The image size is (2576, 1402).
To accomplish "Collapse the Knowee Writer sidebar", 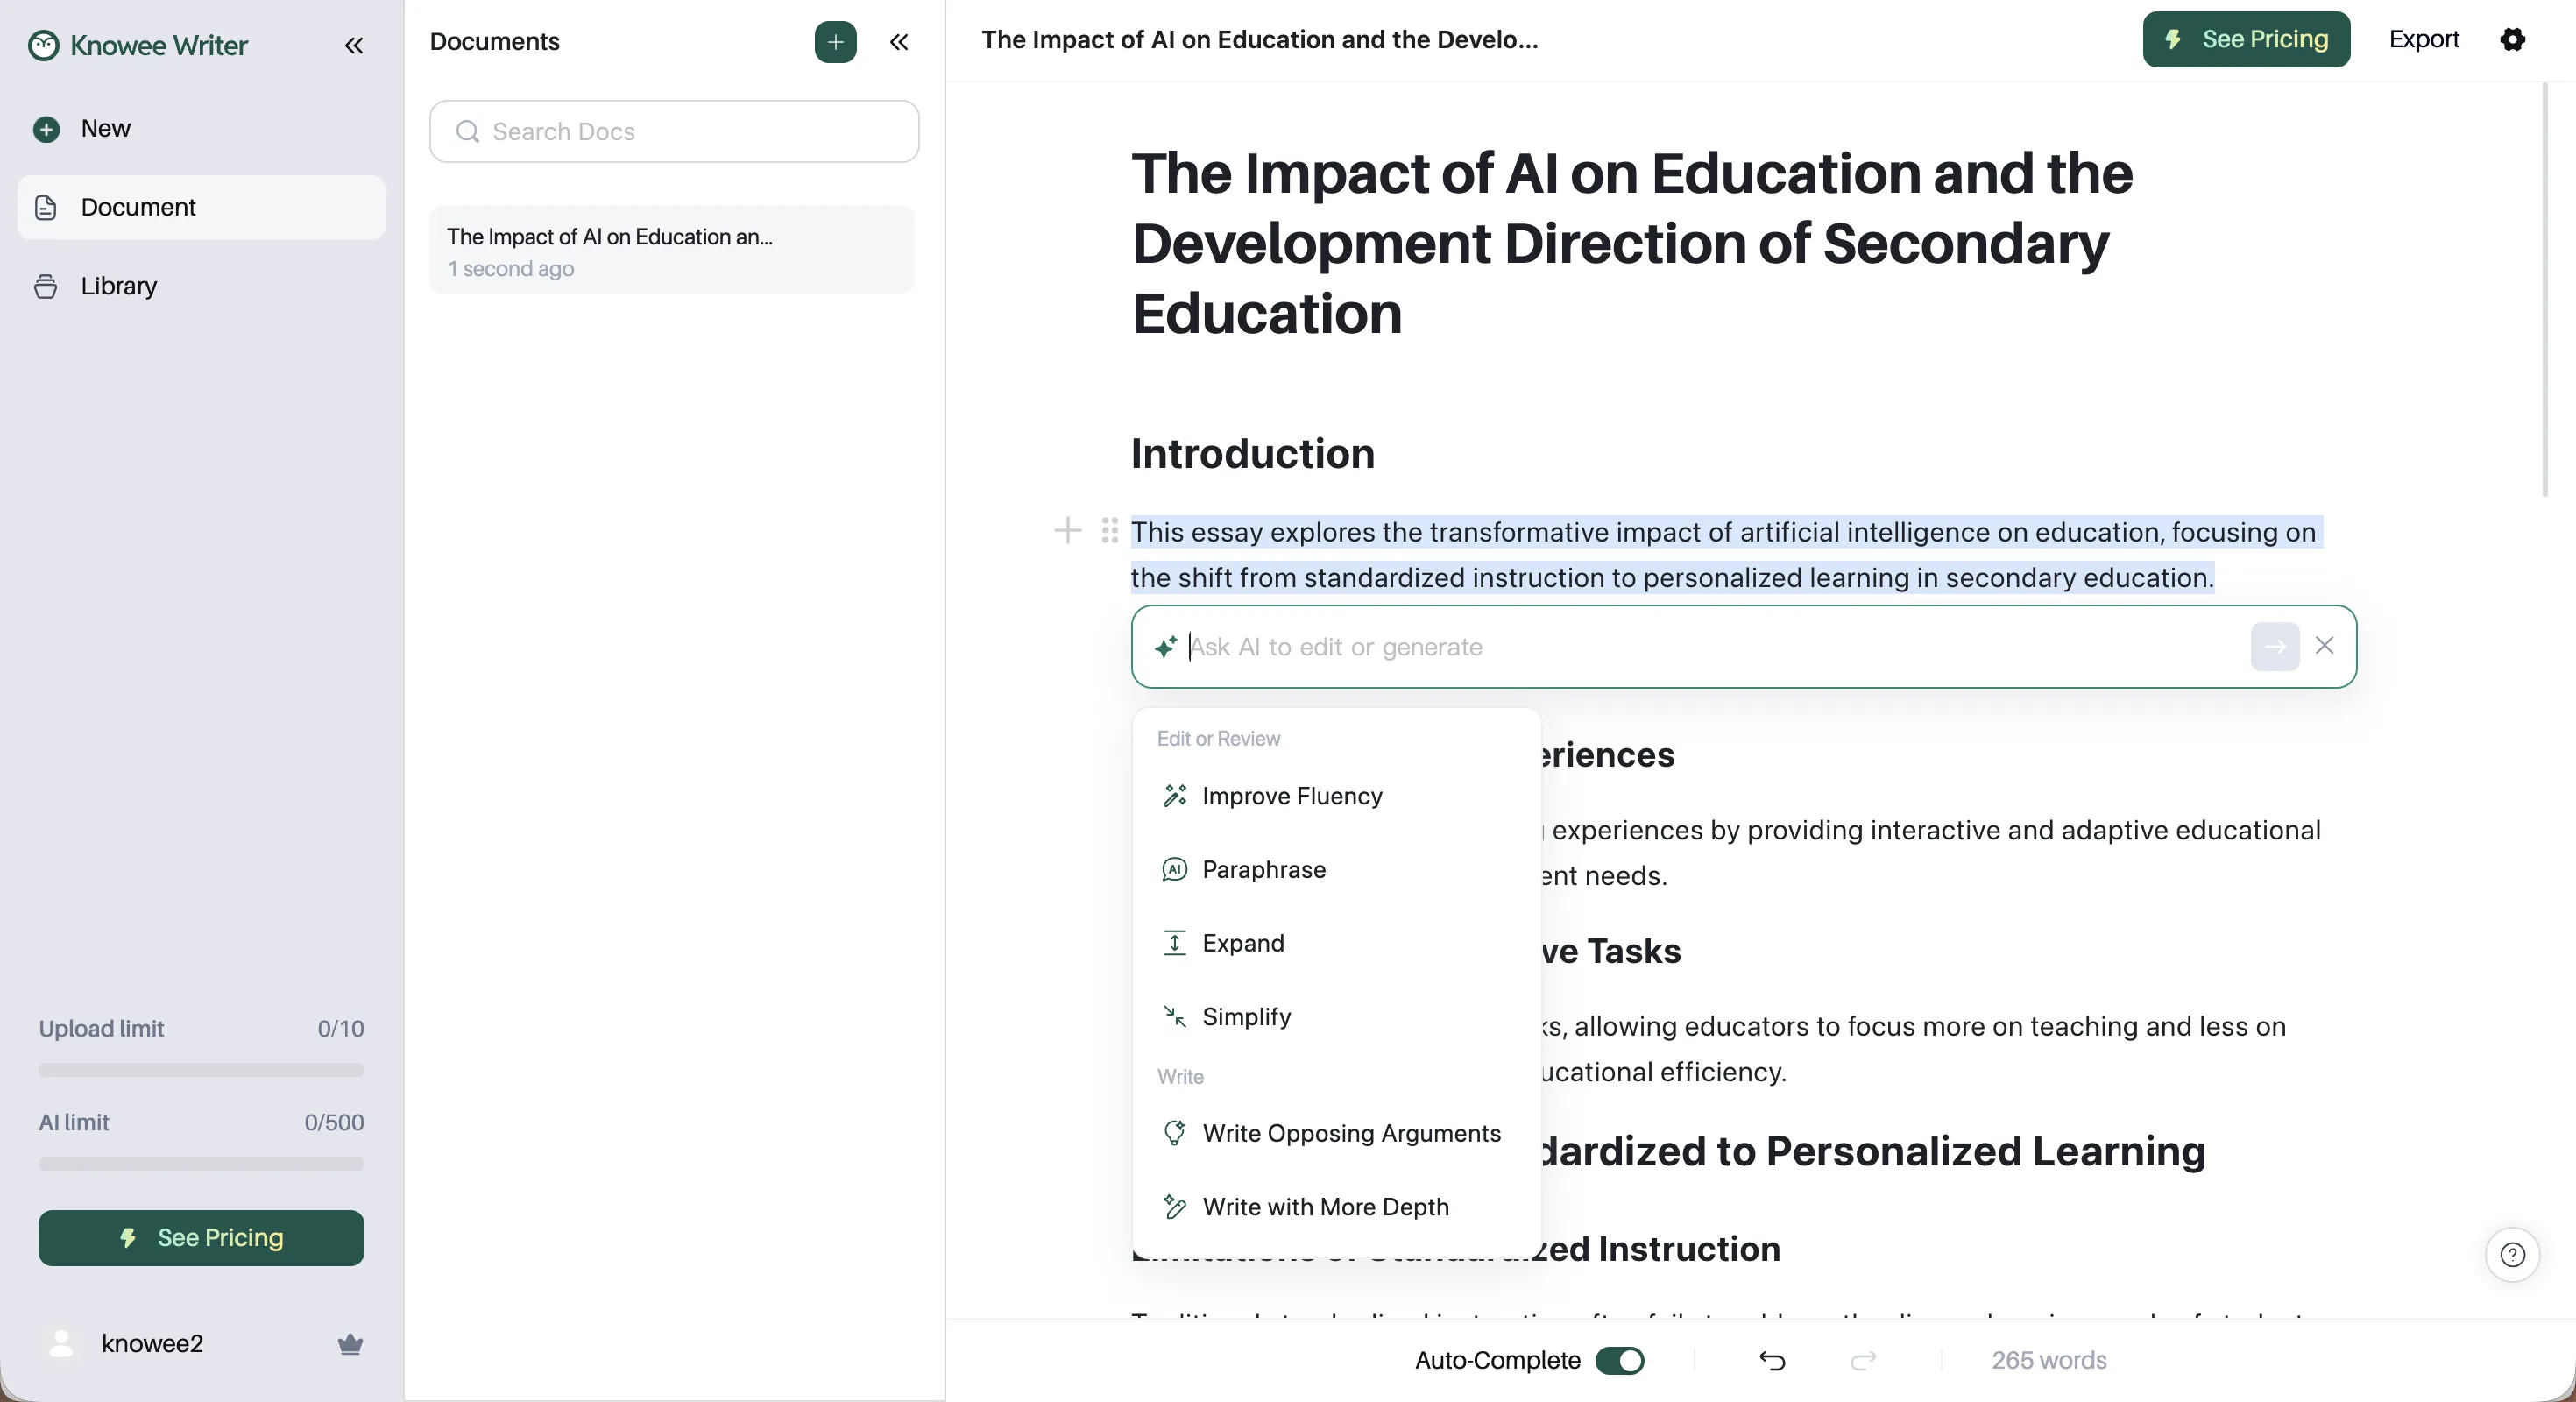I will click(353, 46).
